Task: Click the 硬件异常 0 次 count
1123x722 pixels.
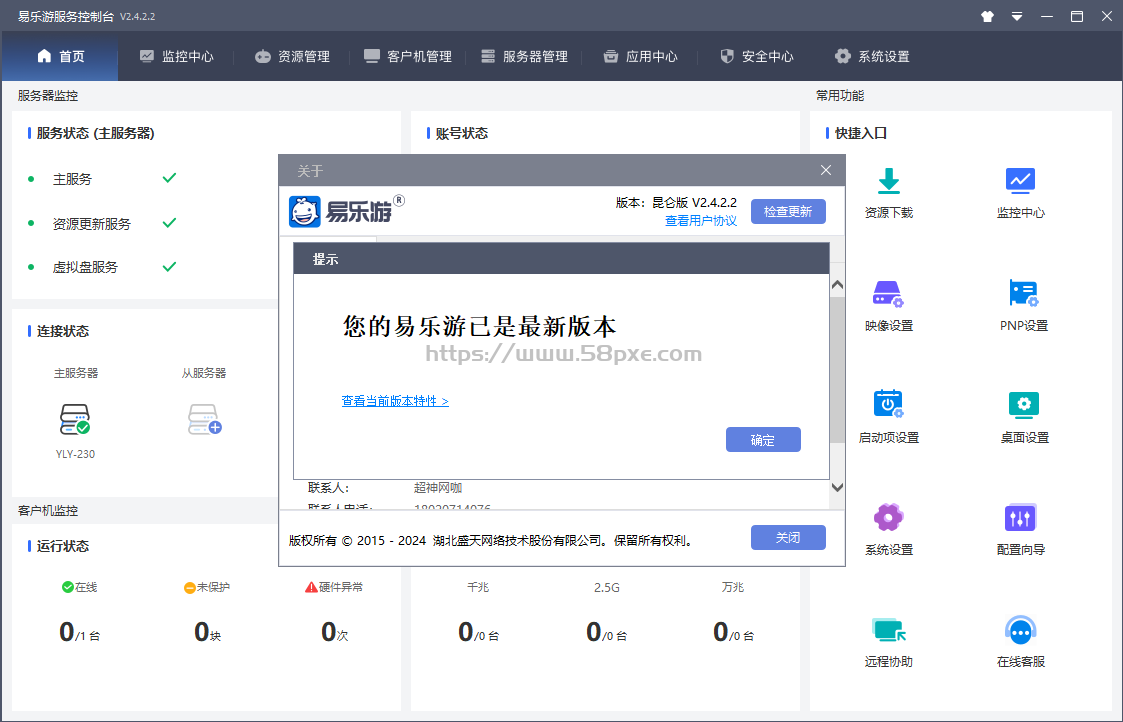Action: click(x=334, y=632)
